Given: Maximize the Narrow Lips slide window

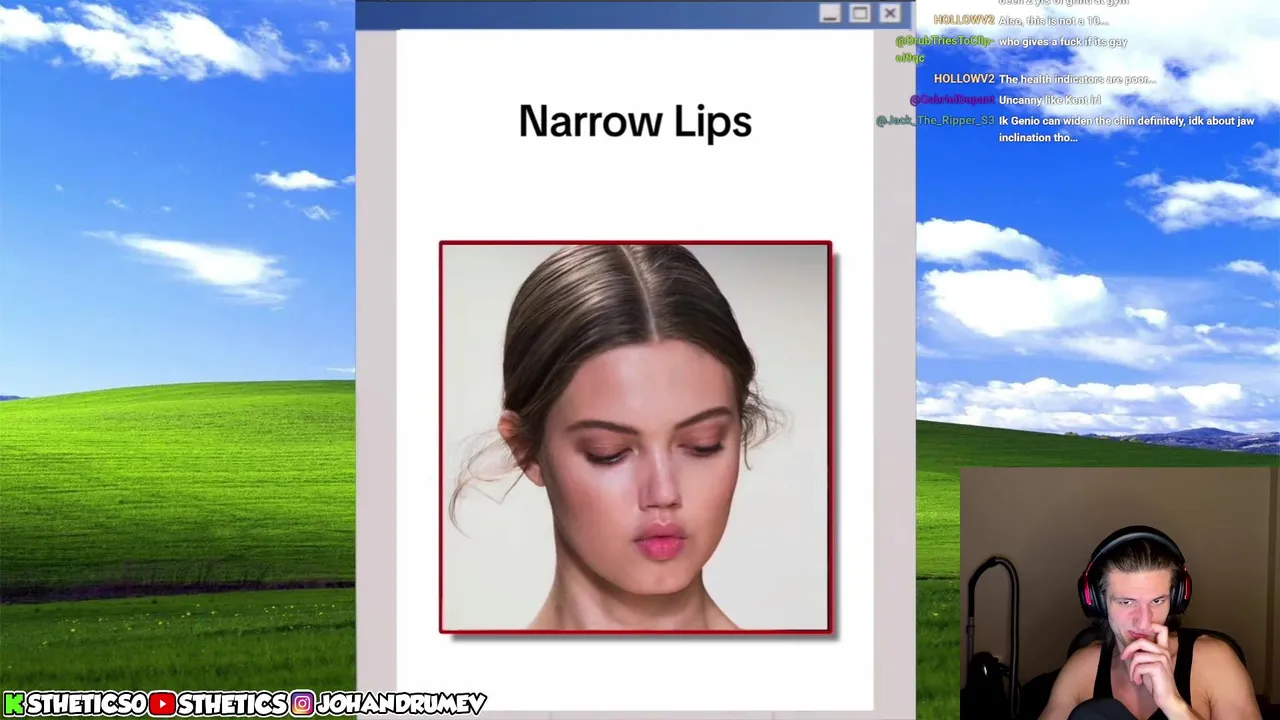Looking at the screenshot, I should click(859, 14).
